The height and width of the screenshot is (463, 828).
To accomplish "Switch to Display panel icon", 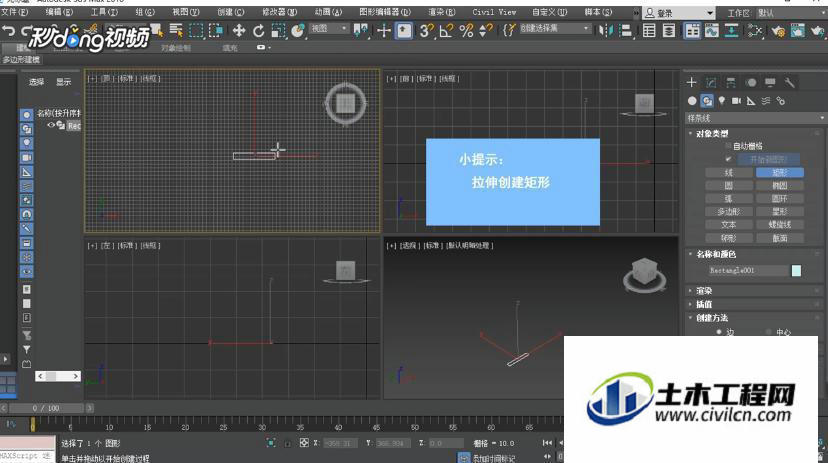I will pyautogui.click(x=770, y=82).
